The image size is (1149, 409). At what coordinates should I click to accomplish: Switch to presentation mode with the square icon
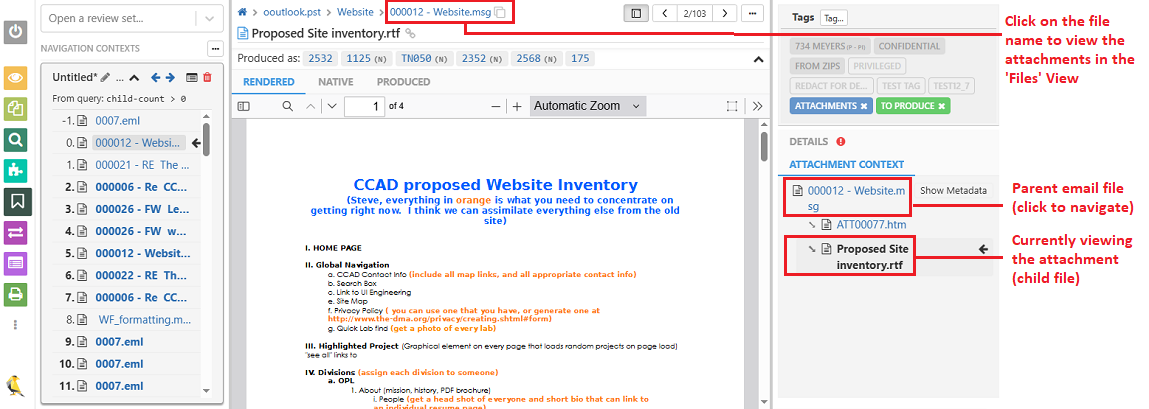731,106
